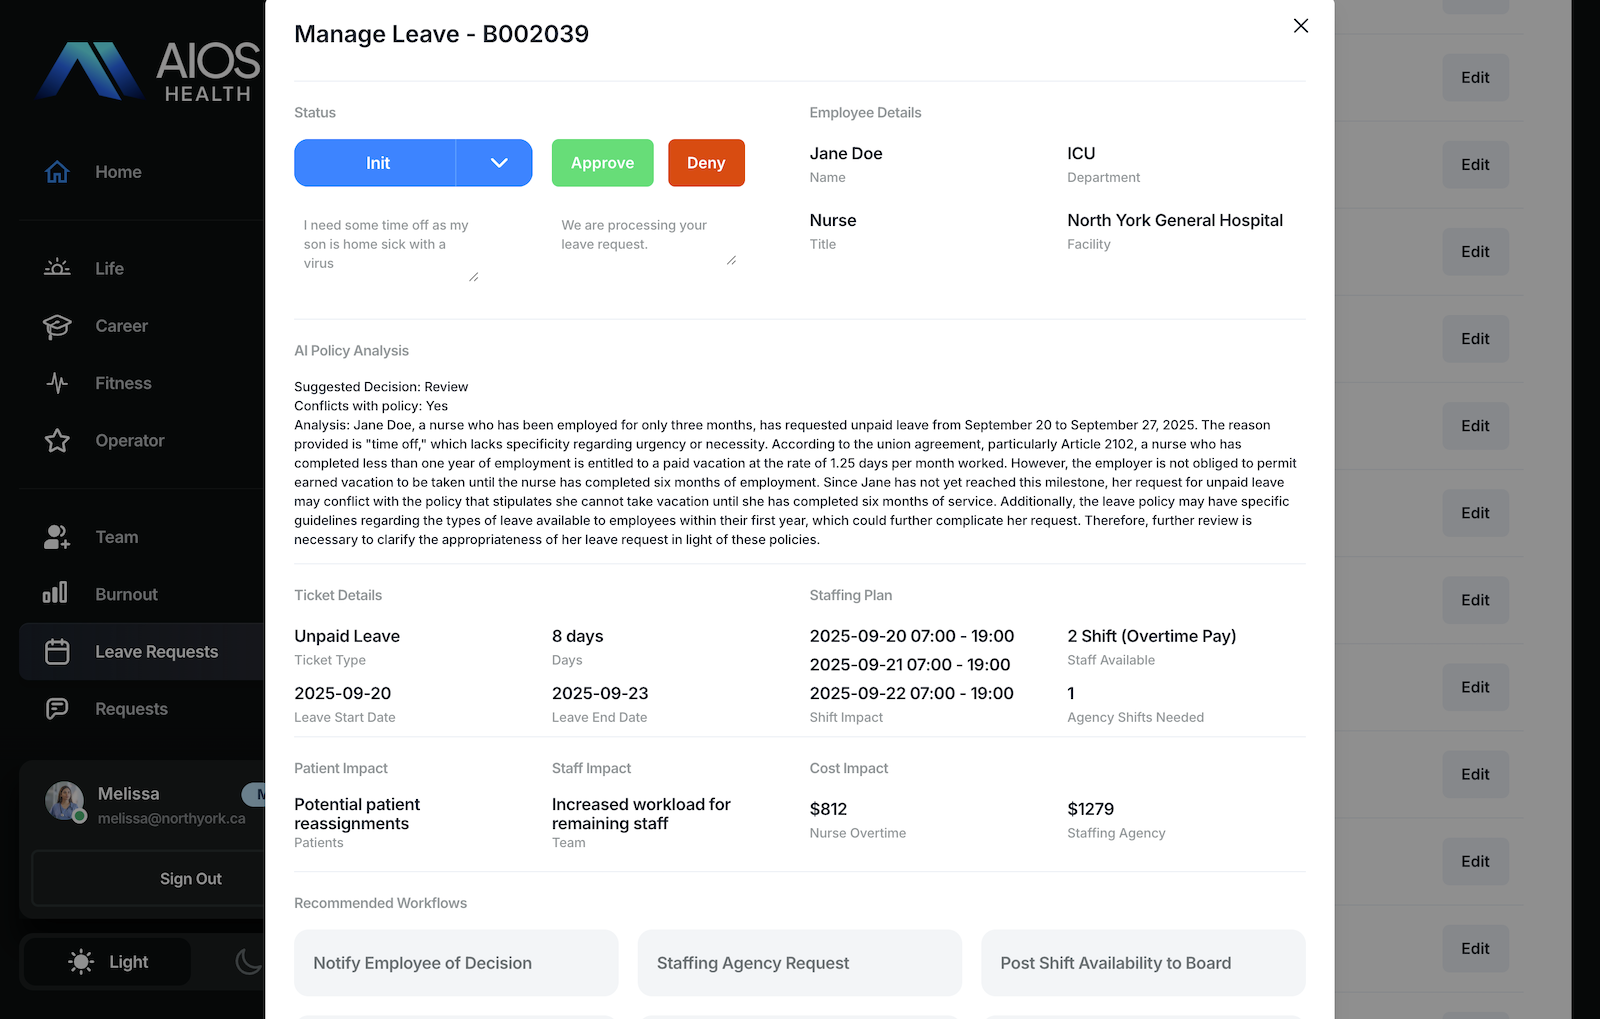Expand the processing message text box

point(732,260)
